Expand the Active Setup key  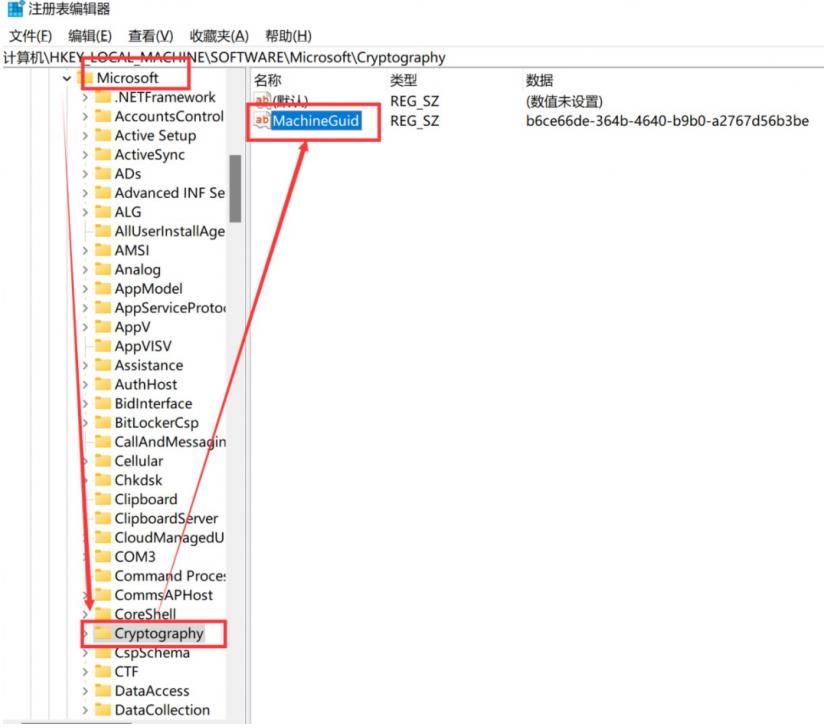click(x=85, y=136)
